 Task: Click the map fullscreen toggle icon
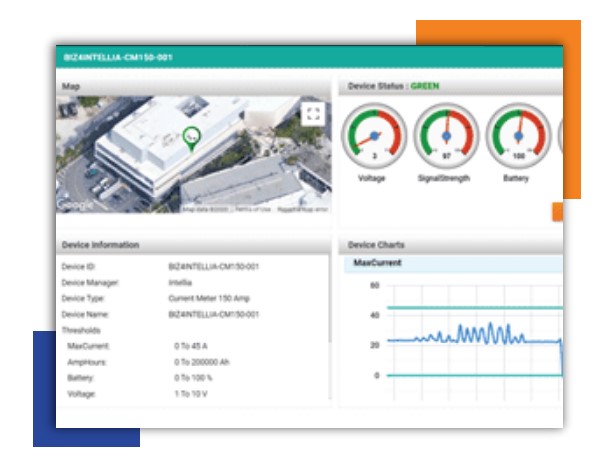pyautogui.click(x=314, y=114)
